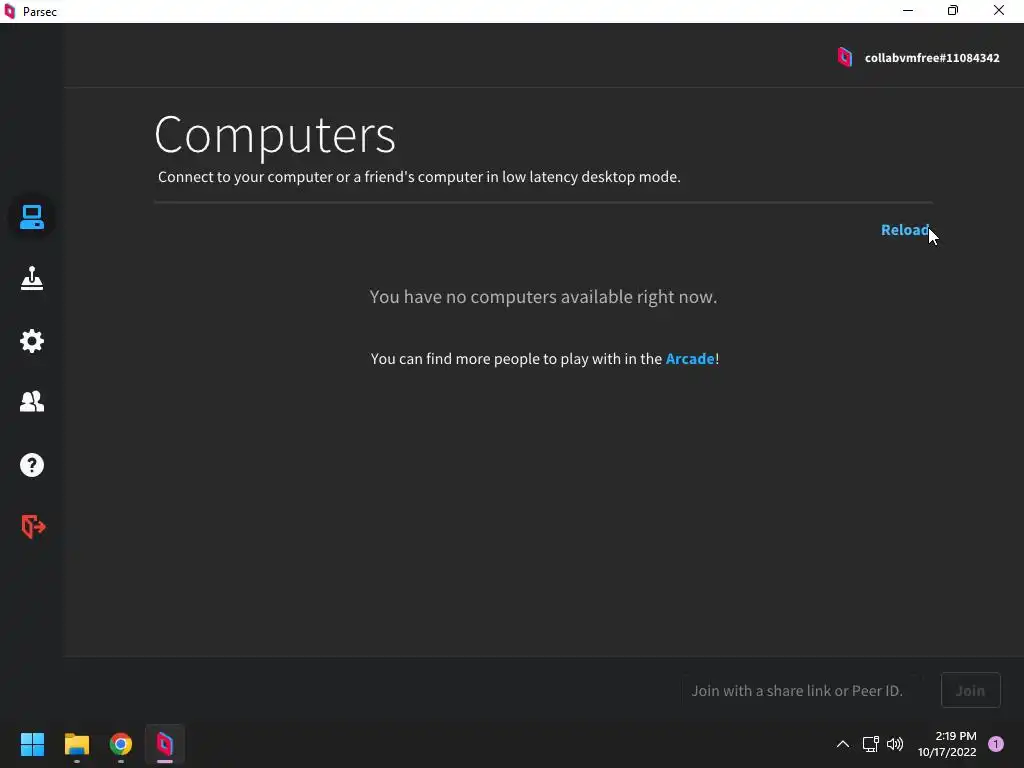Show hidden system tray icons

(843, 744)
